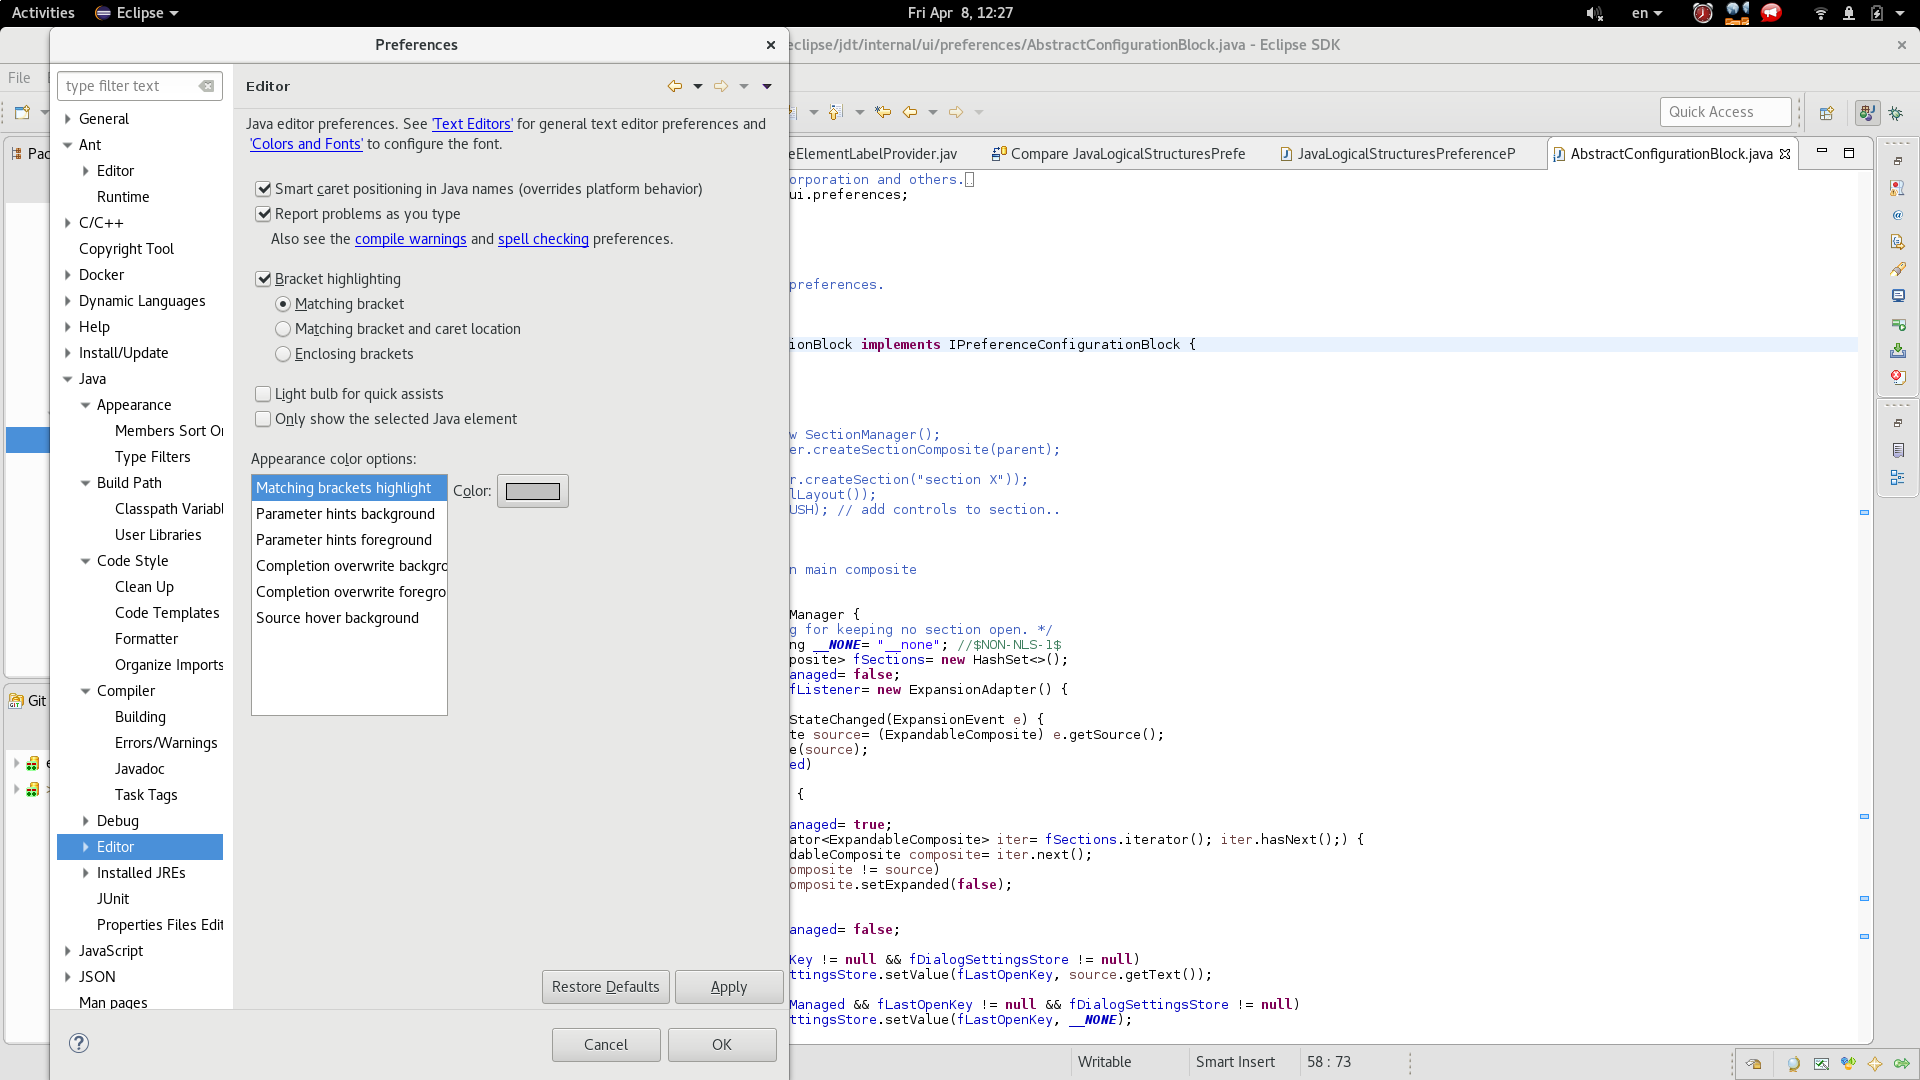
Task: Open the Error Log view icon
Action: (1897, 377)
